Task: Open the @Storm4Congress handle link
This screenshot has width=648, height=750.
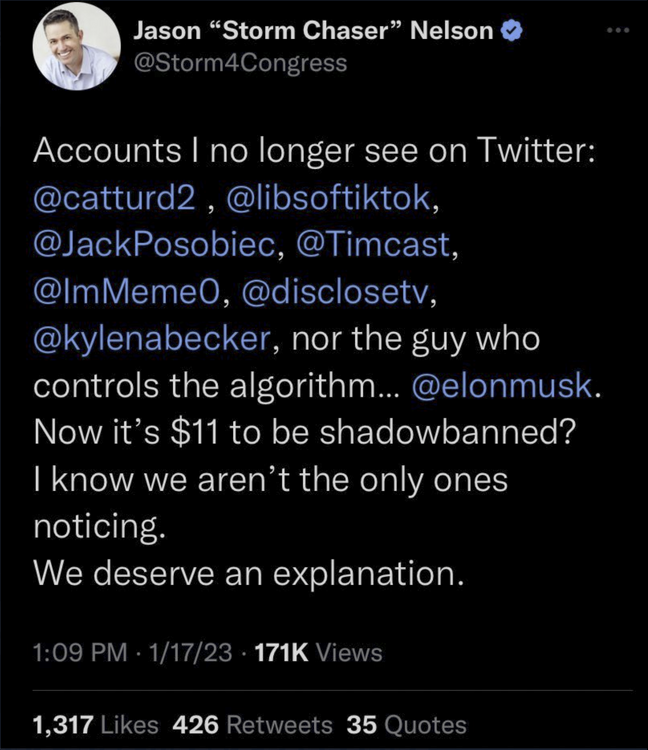Action: (x=240, y=62)
